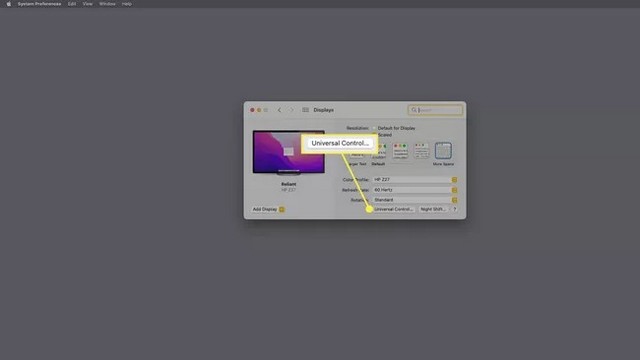640x360 pixels.
Task: Open the Window menu
Action: 107,4
